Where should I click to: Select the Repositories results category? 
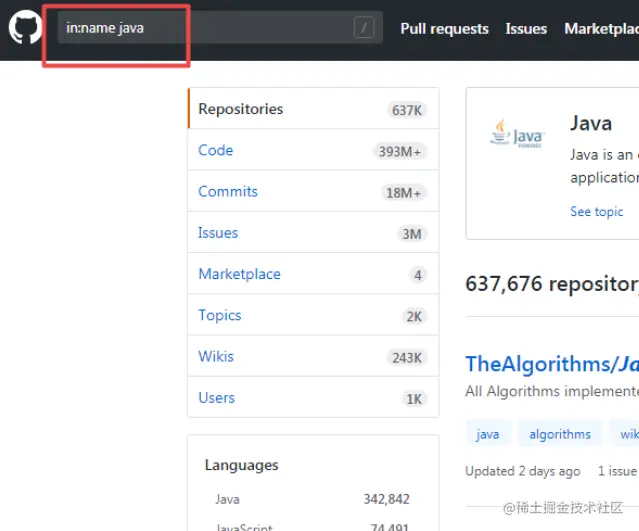(313, 108)
